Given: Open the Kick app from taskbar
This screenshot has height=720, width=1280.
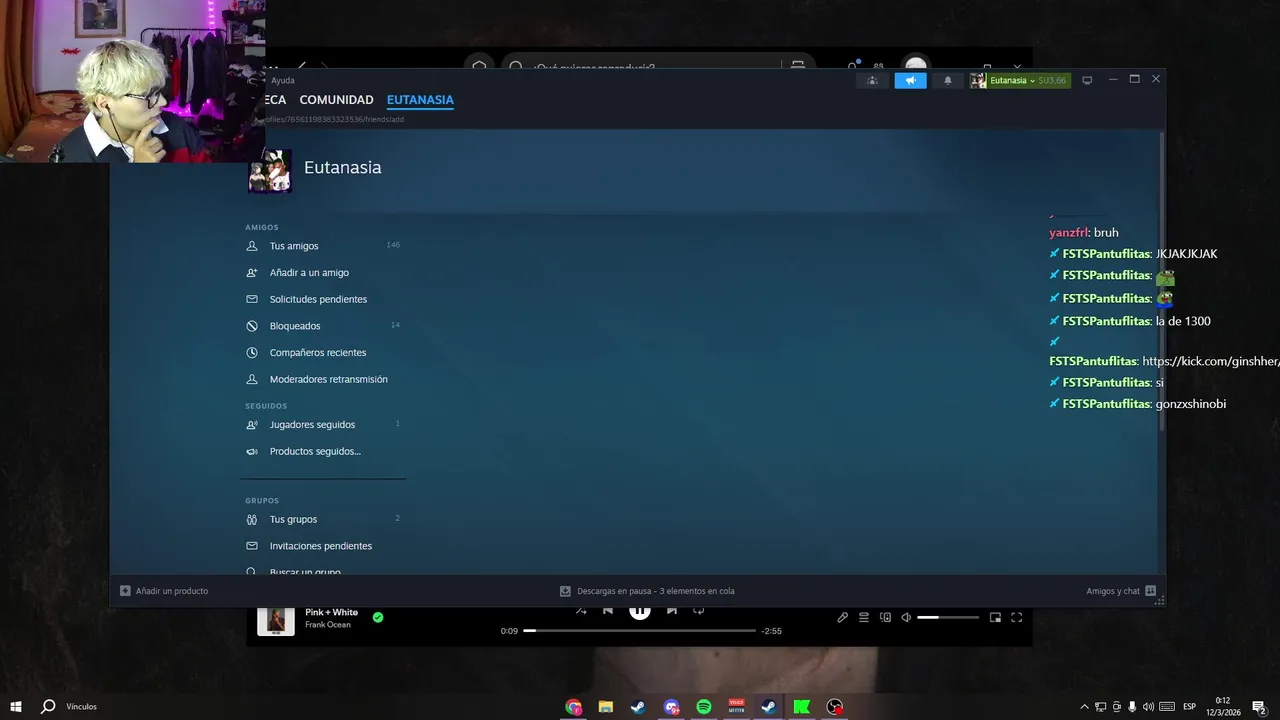Looking at the screenshot, I should [801, 706].
